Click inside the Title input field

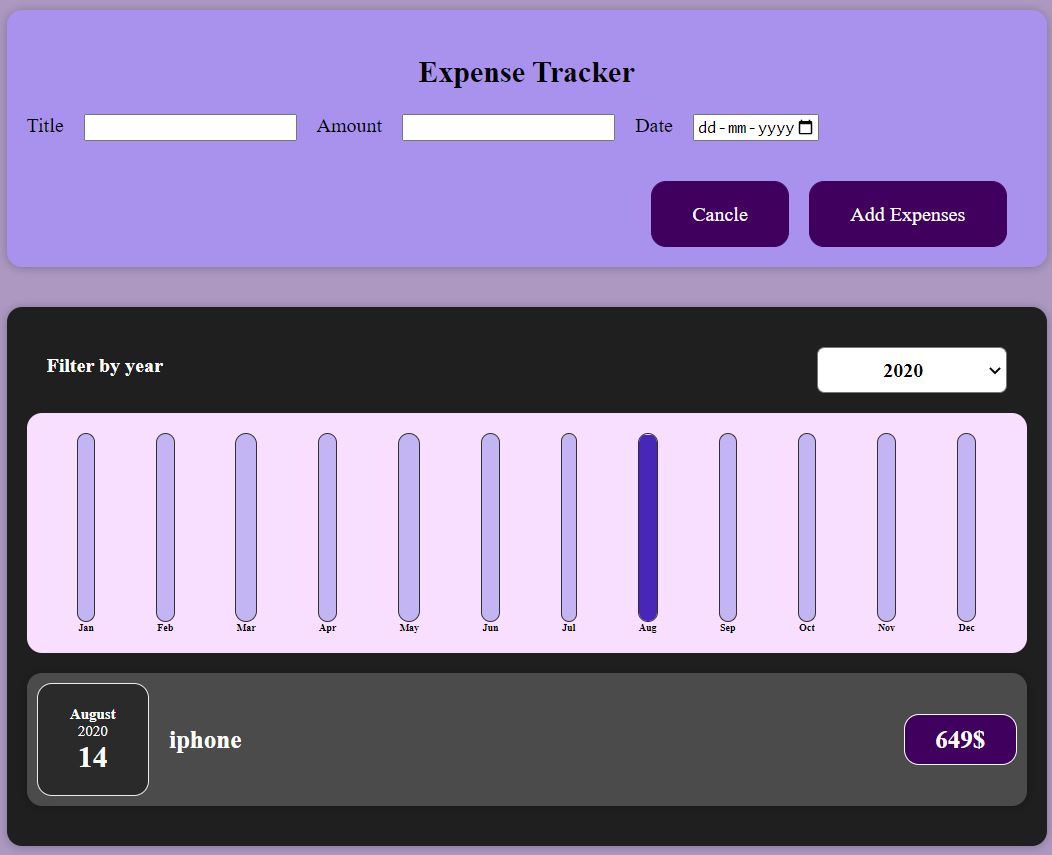[x=190, y=127]
